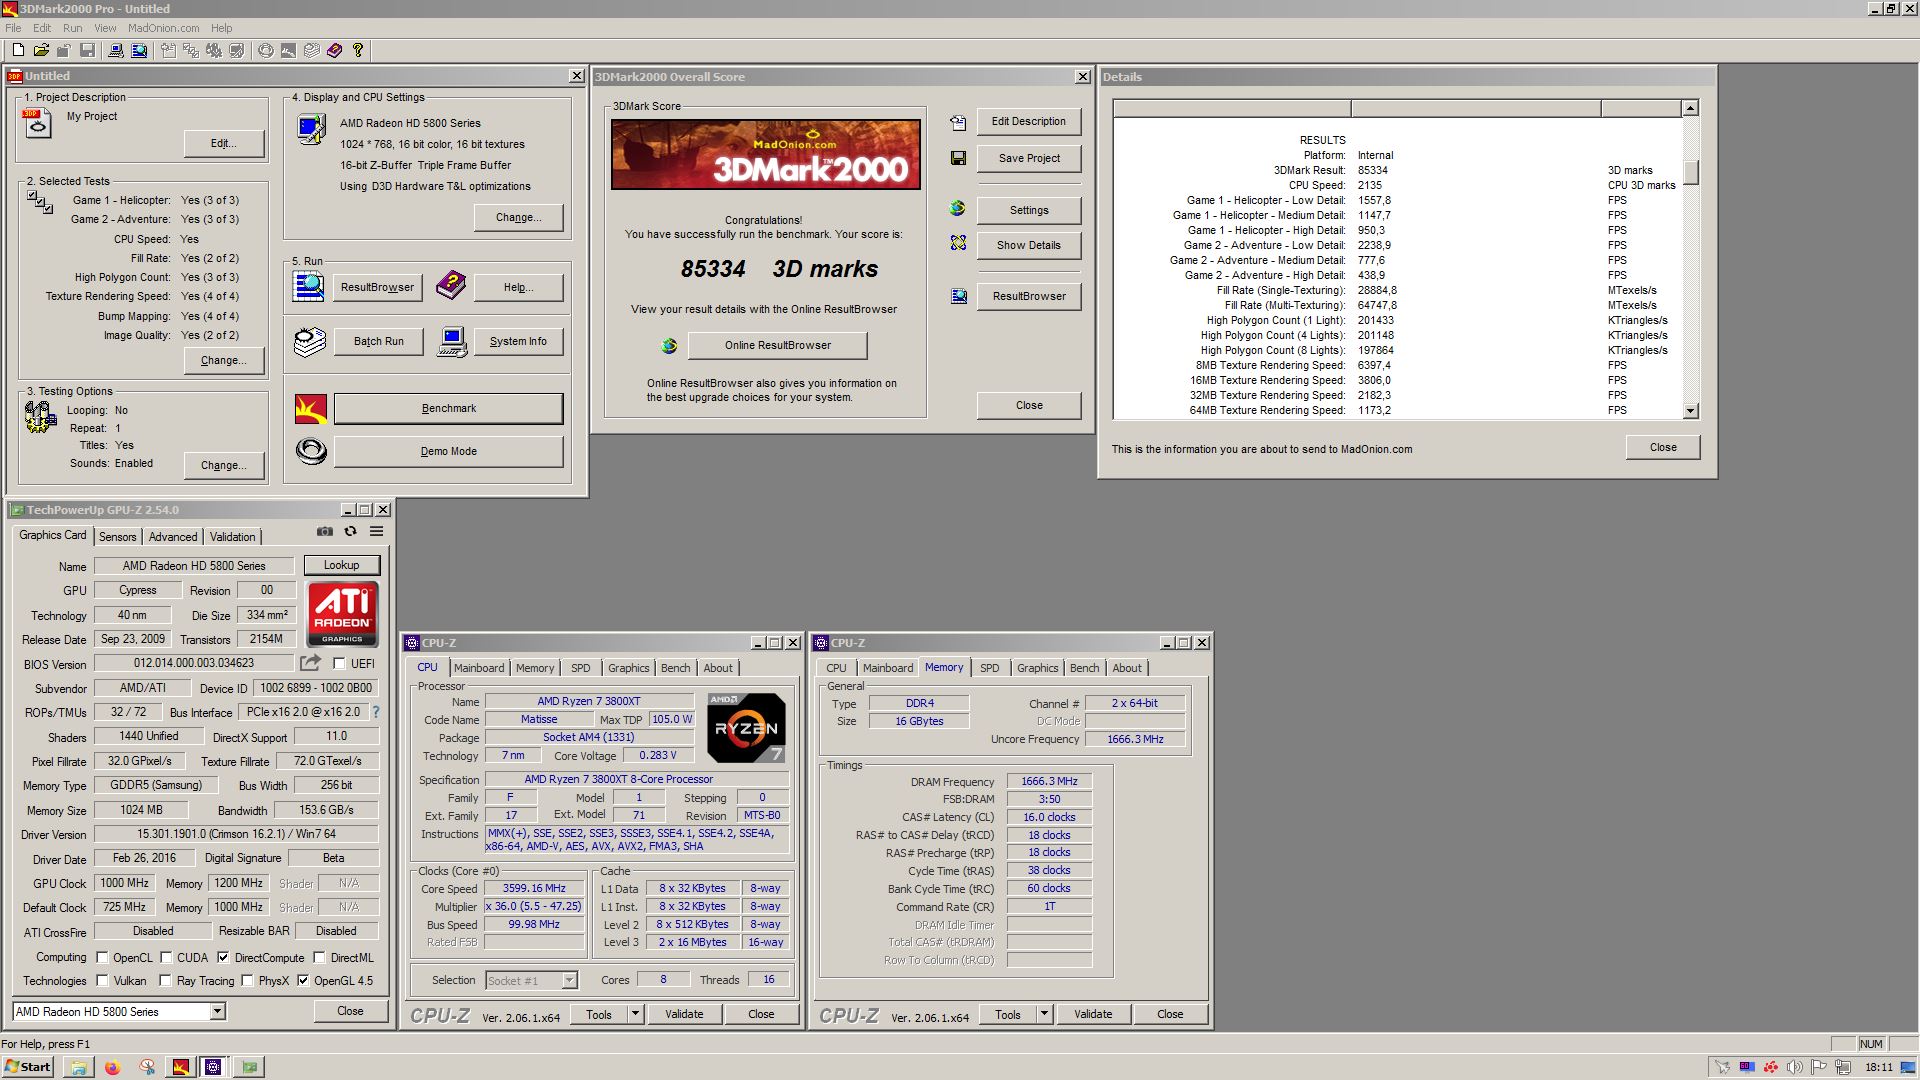Click the yellow question mark toolbar icon

358,50
